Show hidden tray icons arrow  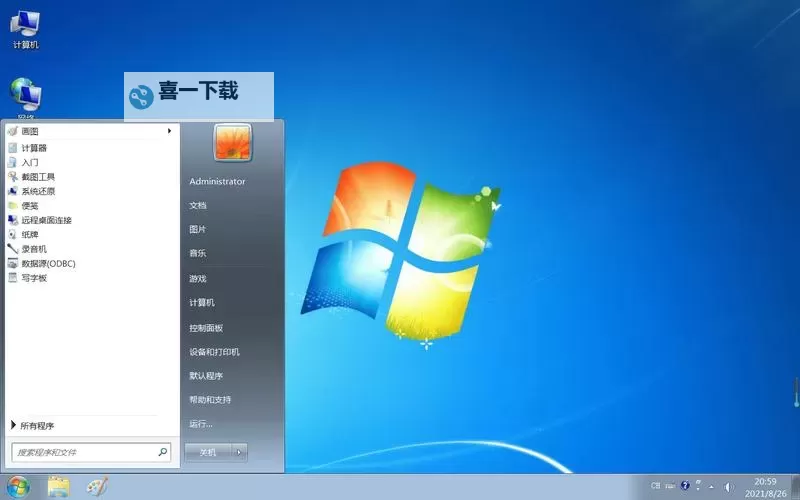coord(711,487)
